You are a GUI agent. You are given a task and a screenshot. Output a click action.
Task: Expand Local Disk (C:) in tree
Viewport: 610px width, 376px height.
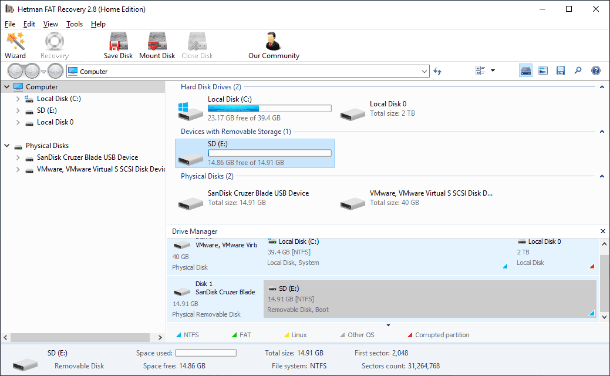point(18,99)
